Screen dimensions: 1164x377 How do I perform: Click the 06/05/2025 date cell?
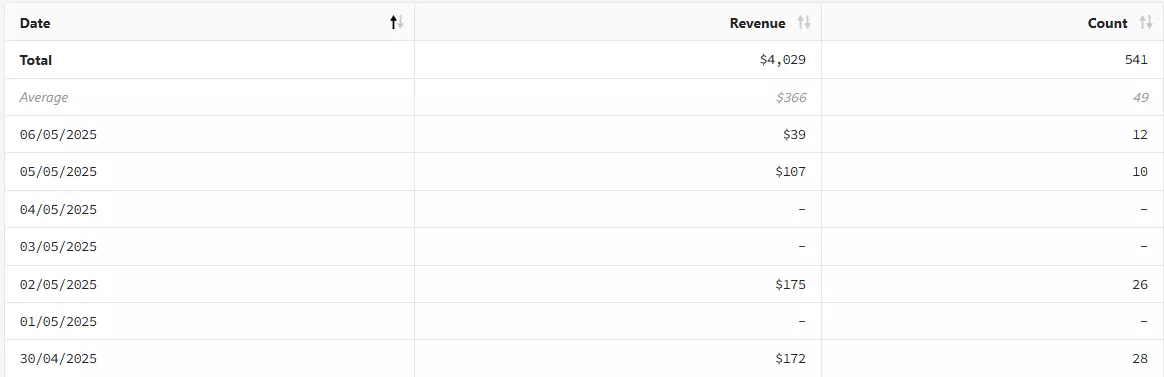58,135
